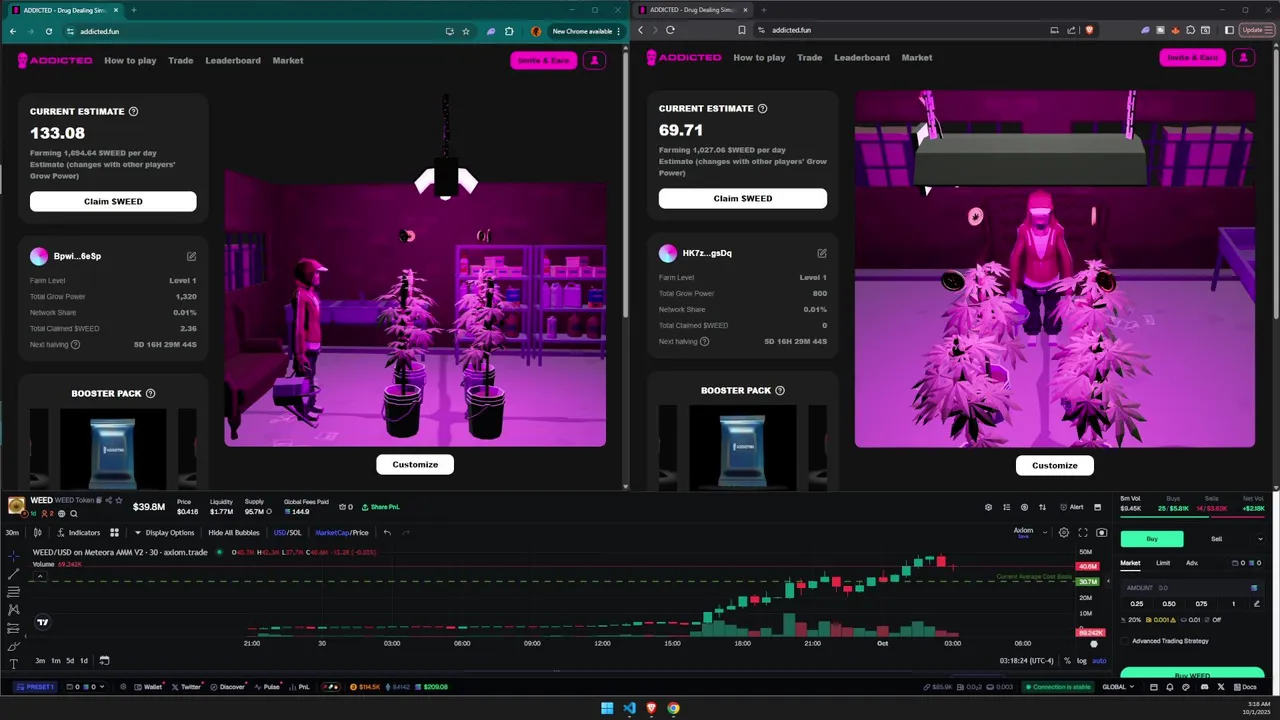This screenshot has width=1280, height=720.
Task: Open chart settings gear near Axiom save
Action: [1064, 533]
